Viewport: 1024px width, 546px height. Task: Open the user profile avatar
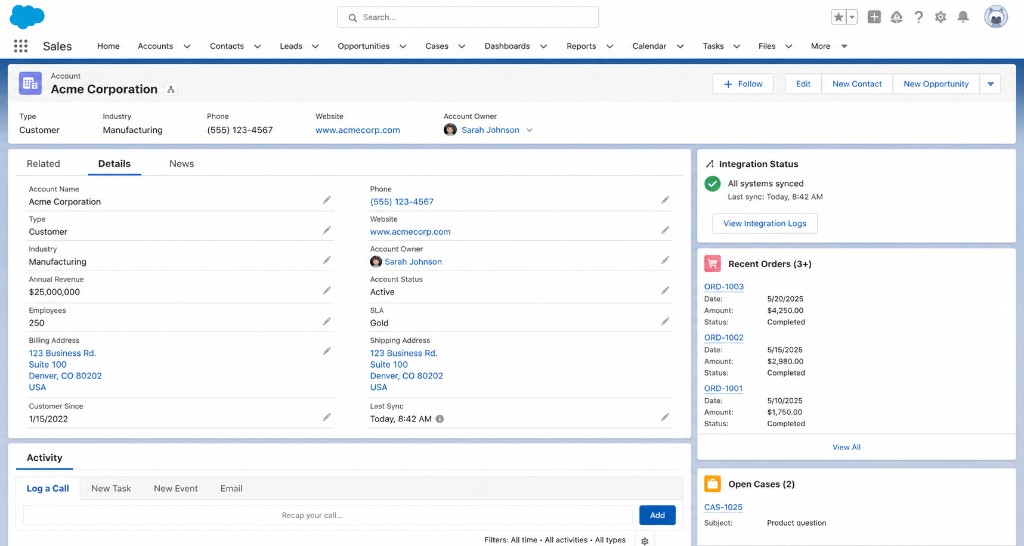click(x=996, y=17)
